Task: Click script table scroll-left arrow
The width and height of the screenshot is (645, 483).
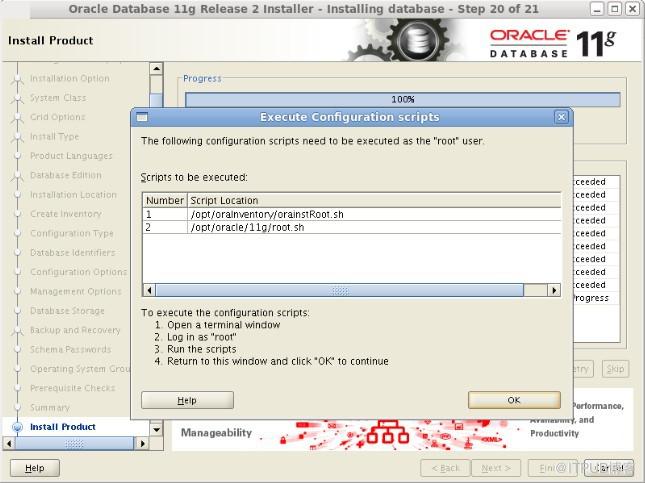Action: pos(149,290)
